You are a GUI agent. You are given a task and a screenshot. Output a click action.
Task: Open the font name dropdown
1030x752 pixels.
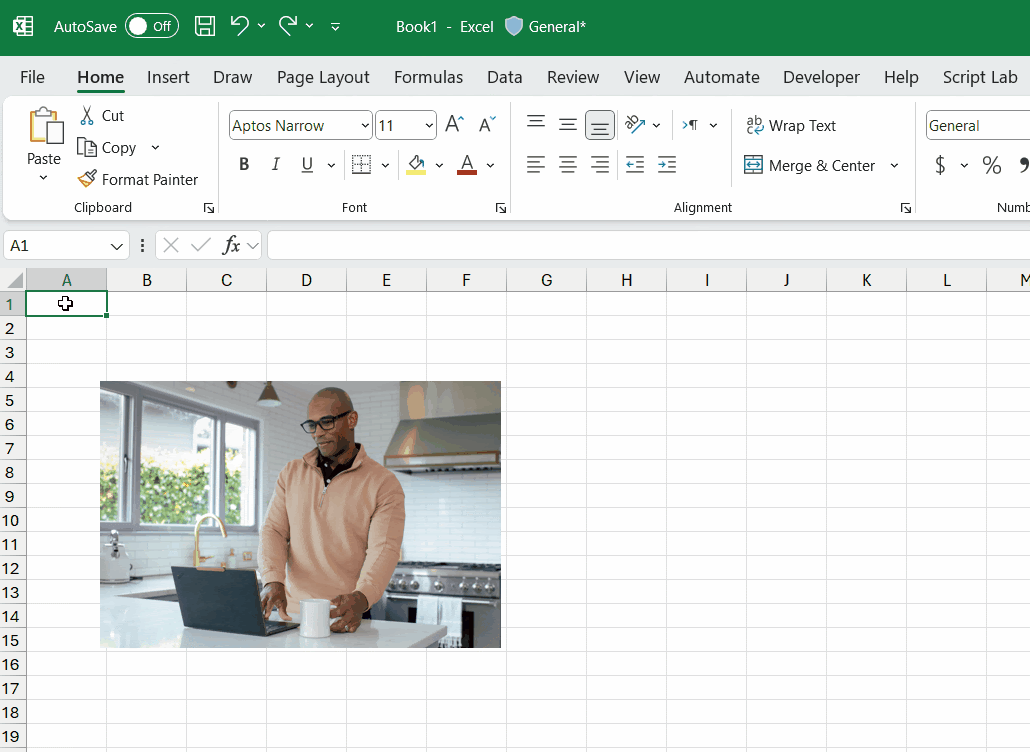364,126
